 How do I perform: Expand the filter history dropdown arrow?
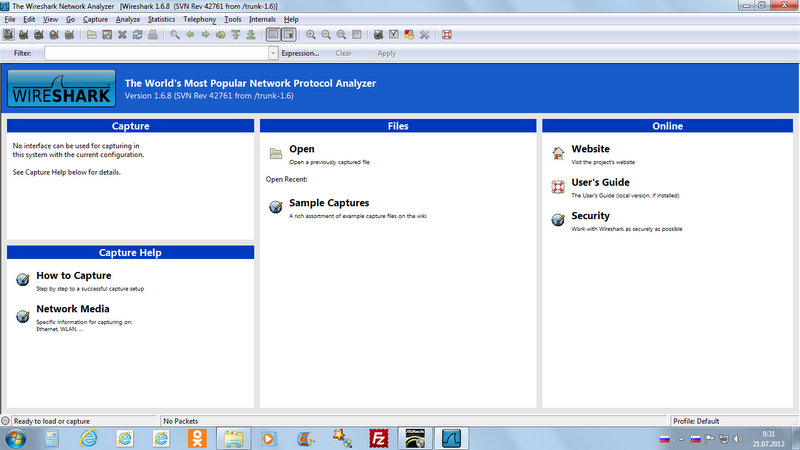click(x=273, y=53)
